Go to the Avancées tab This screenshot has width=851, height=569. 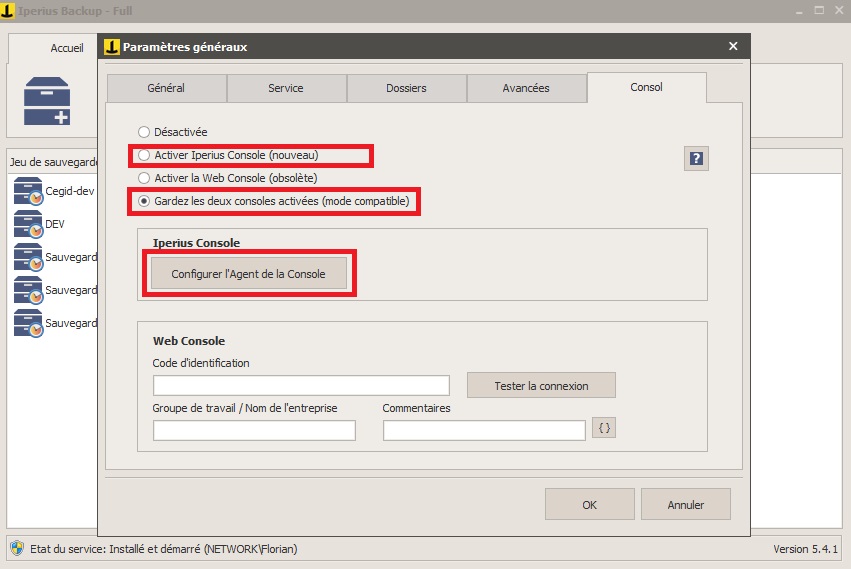click(526, 88)
